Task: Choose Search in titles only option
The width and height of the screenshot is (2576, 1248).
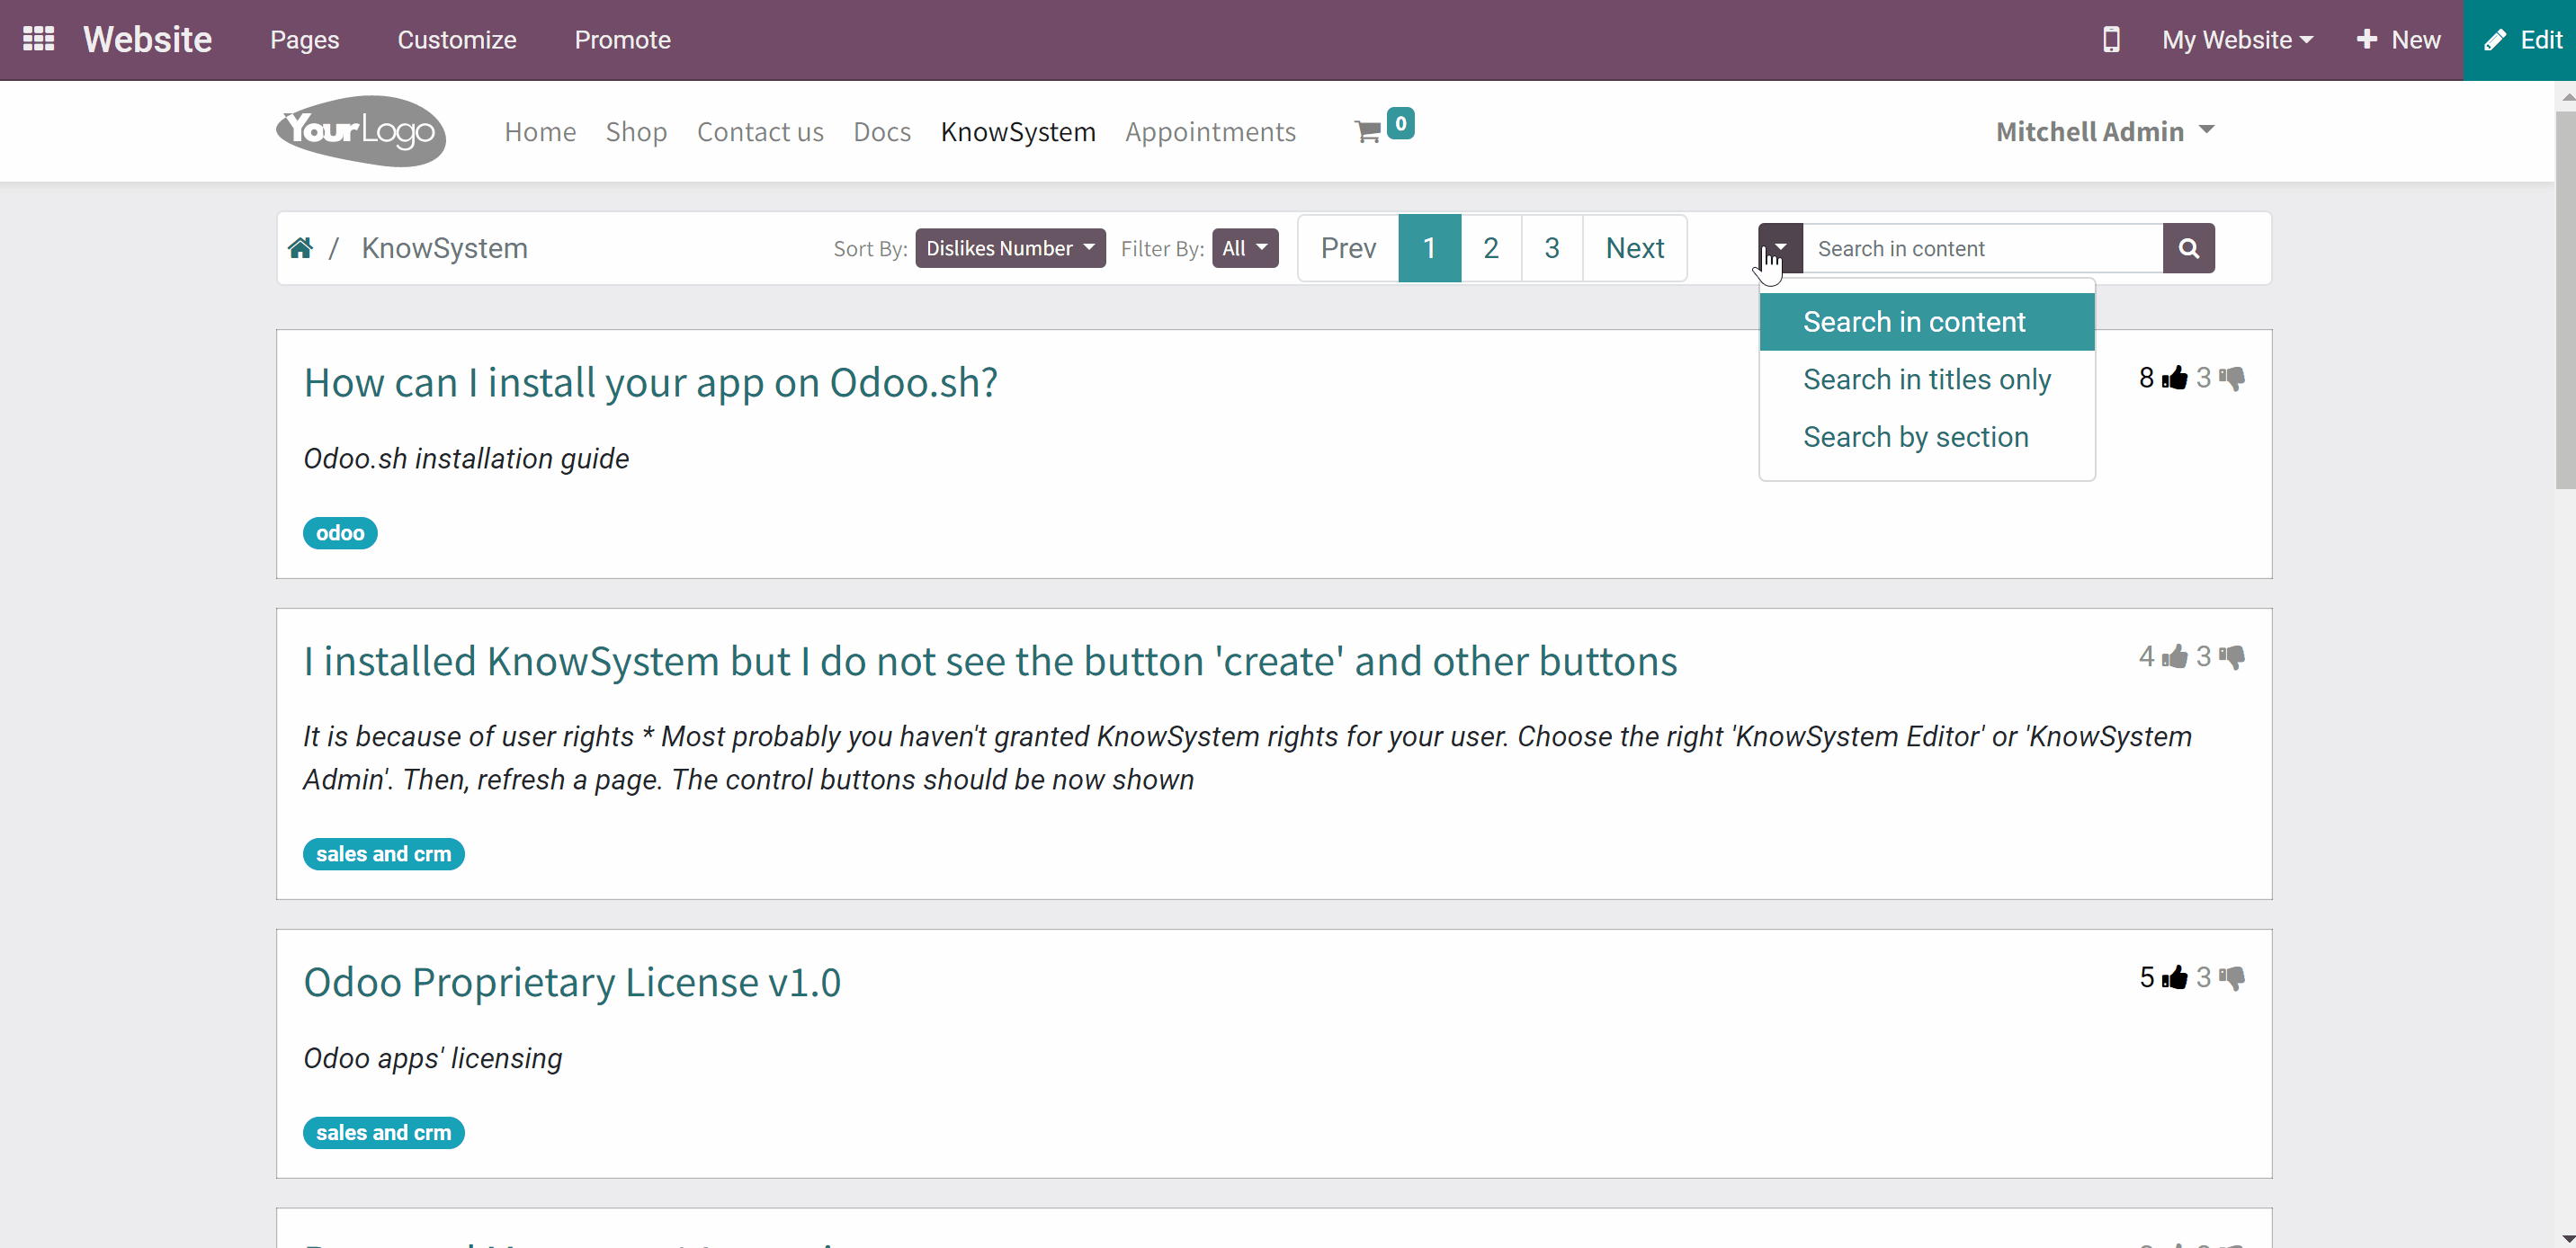Action: [x=1927, y=380]
